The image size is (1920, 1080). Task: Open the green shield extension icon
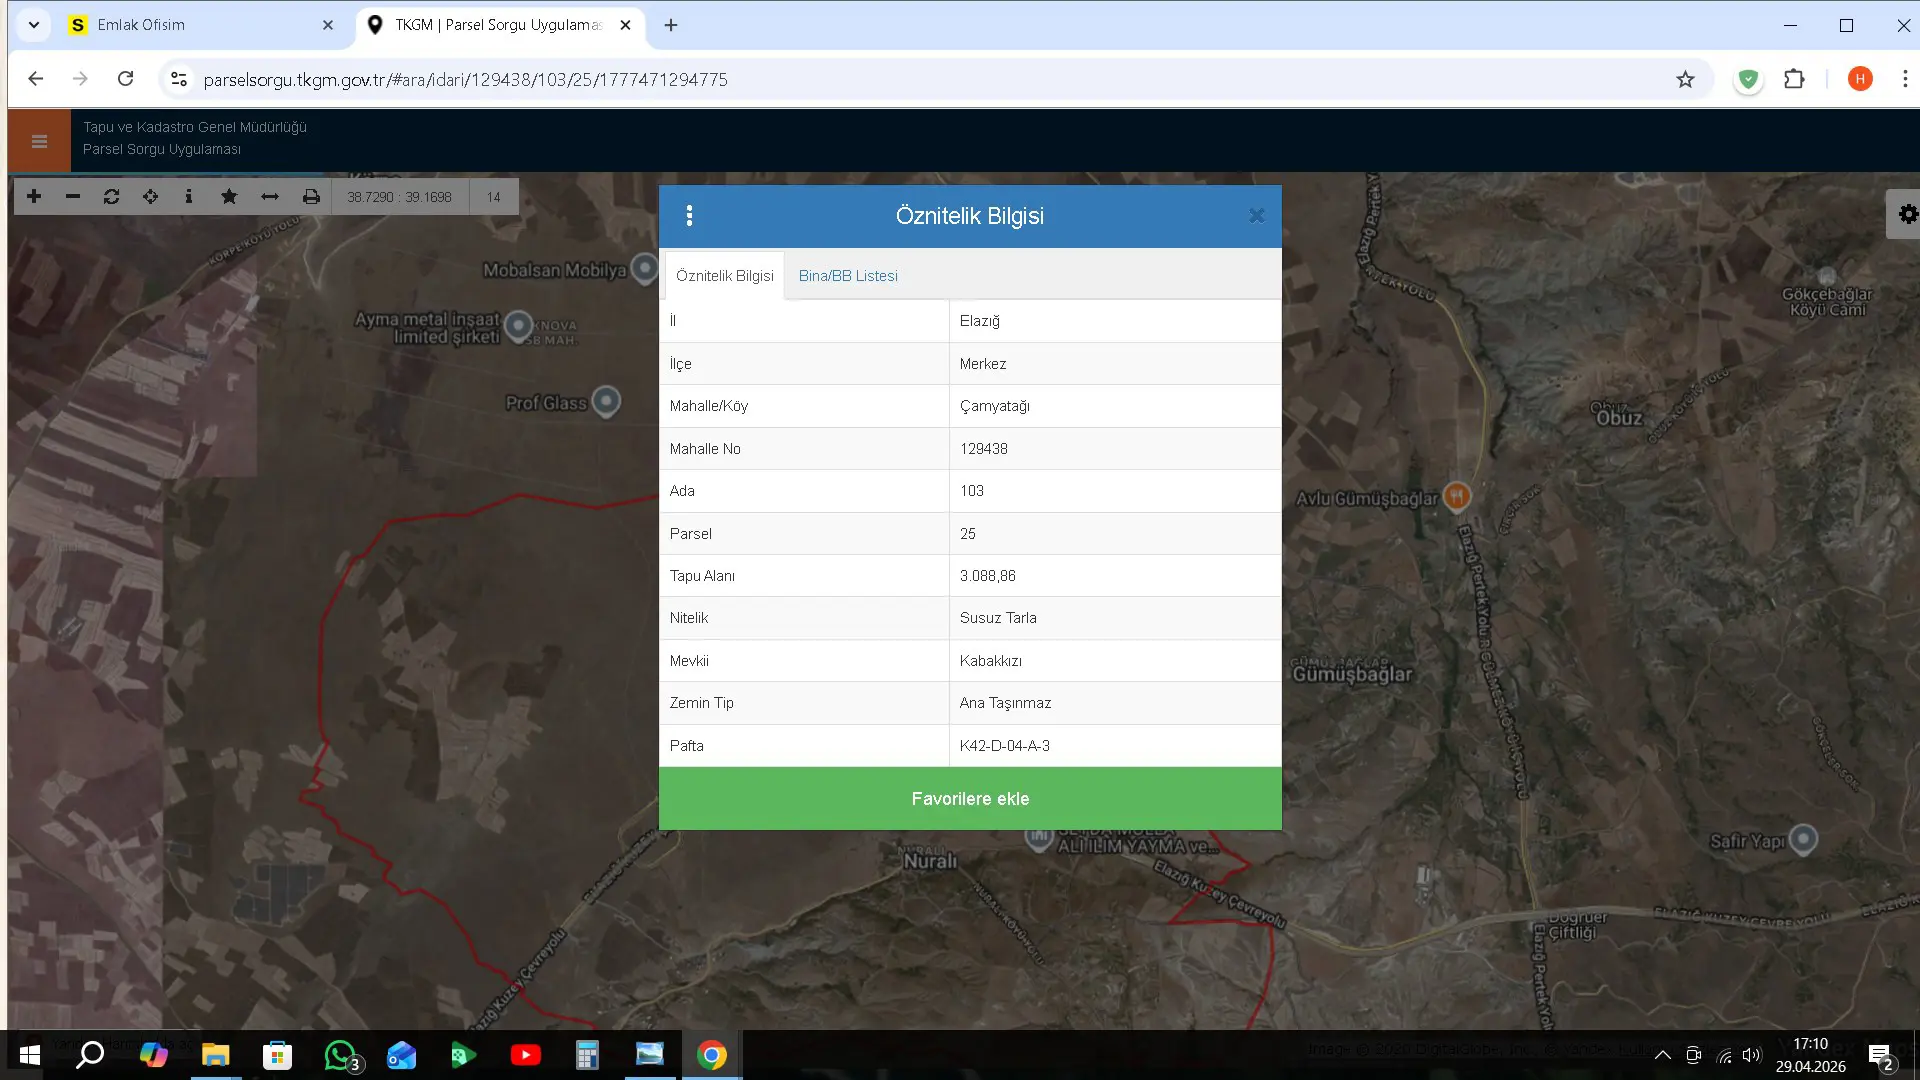(x=1748, y=79)
